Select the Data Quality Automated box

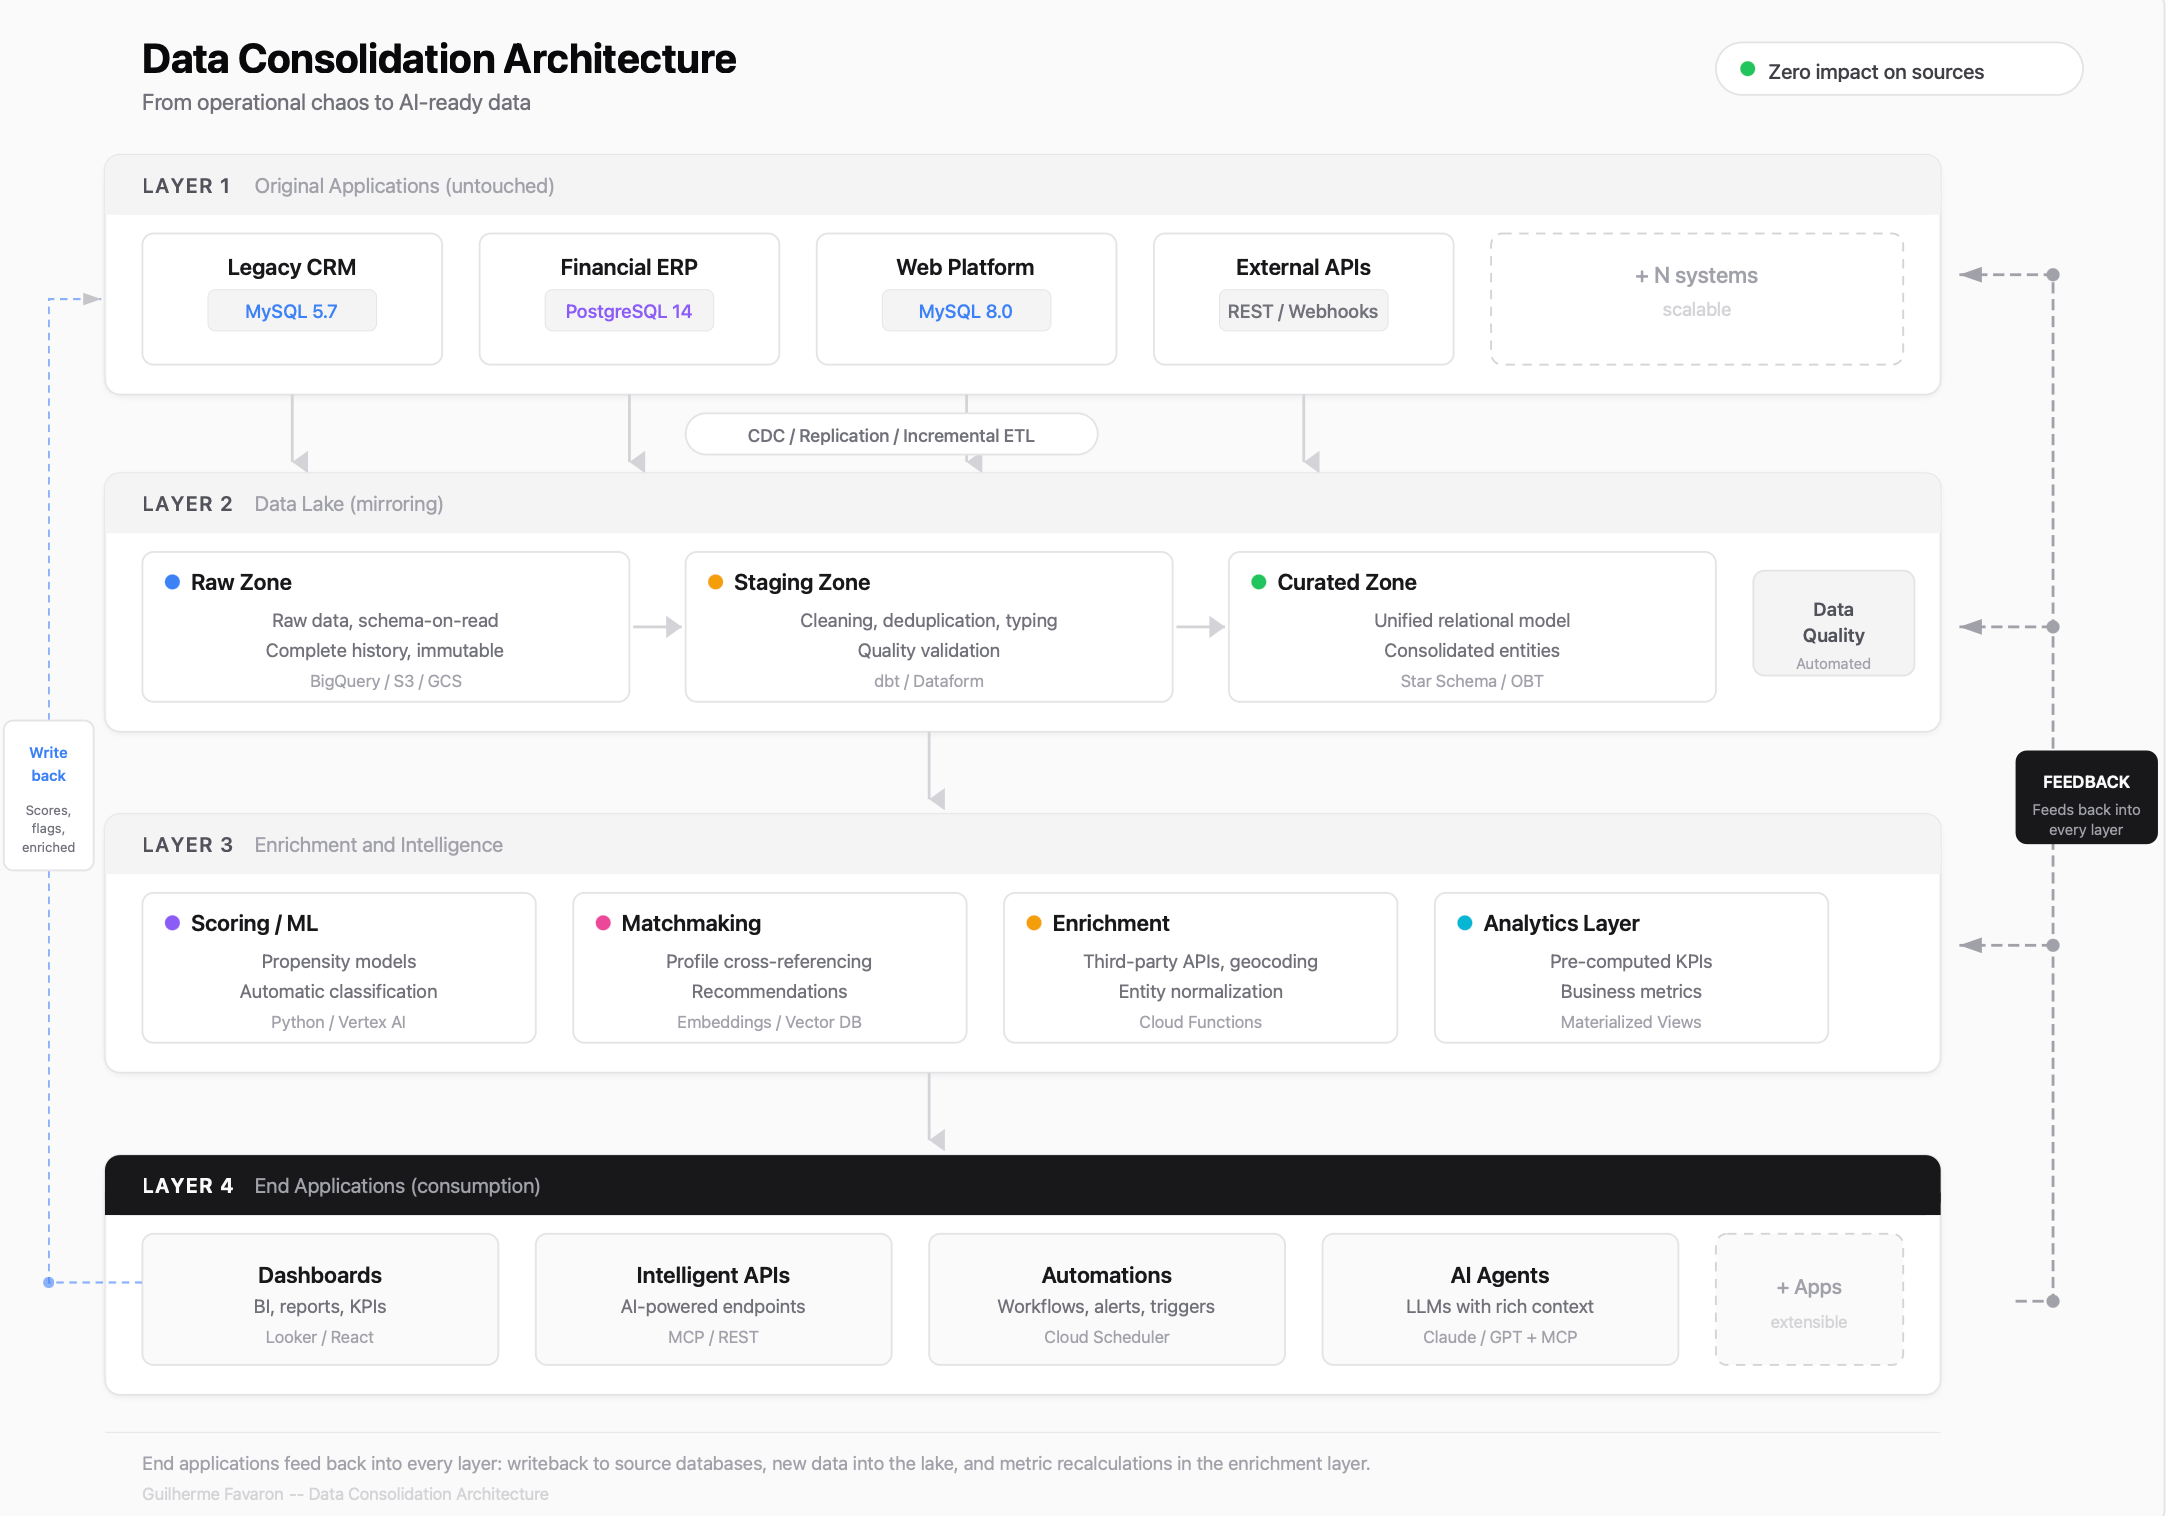(x=1833, y=624)
